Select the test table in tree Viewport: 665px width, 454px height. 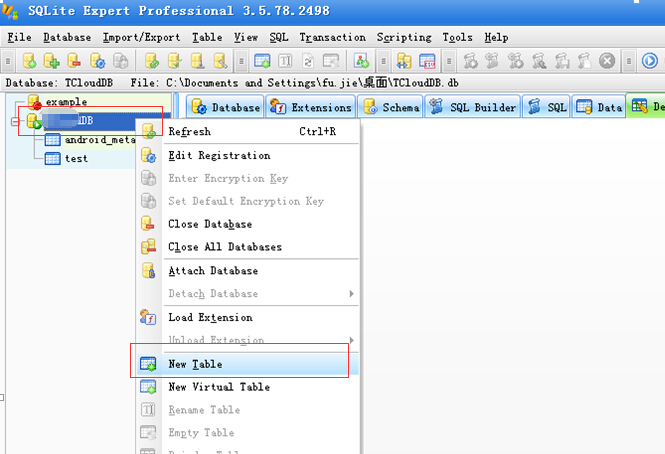76,159
